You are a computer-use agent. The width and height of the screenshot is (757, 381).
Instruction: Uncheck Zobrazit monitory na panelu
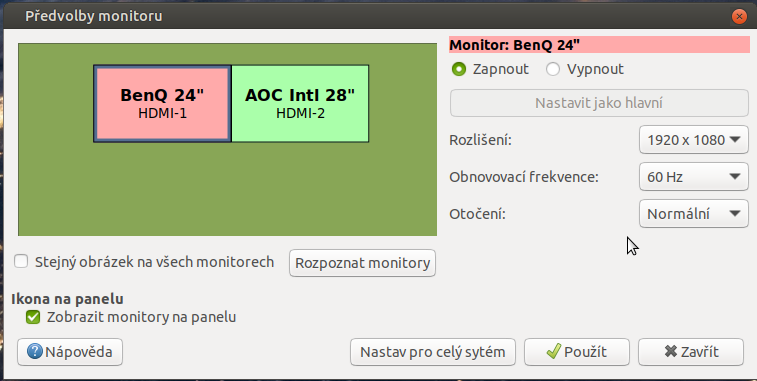[x=33, y=317]
